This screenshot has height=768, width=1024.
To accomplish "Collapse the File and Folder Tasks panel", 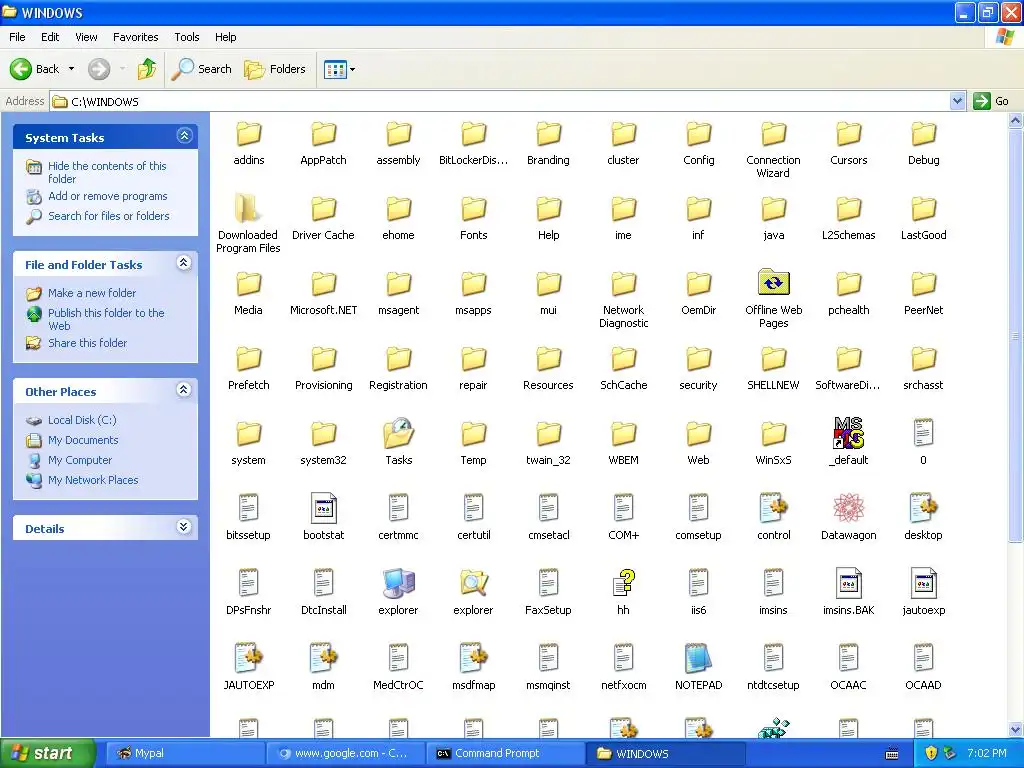I will pyautogui.click(x=184, y=263).
